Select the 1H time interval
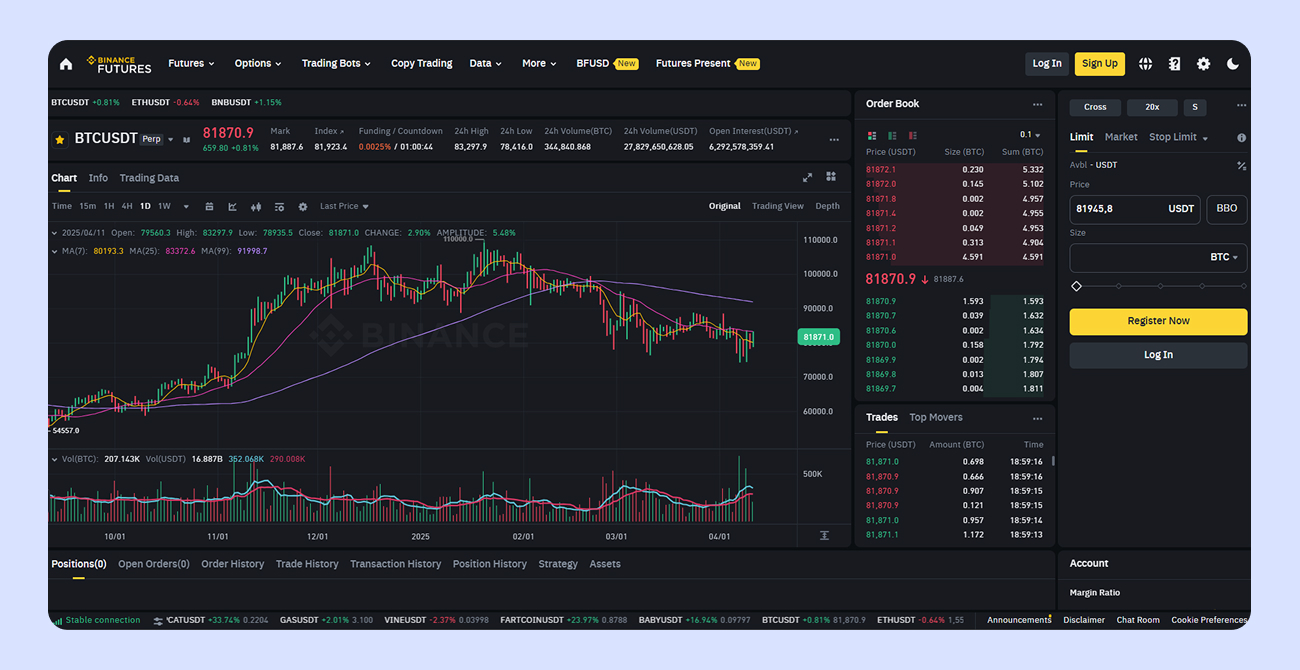 (109, 207)
